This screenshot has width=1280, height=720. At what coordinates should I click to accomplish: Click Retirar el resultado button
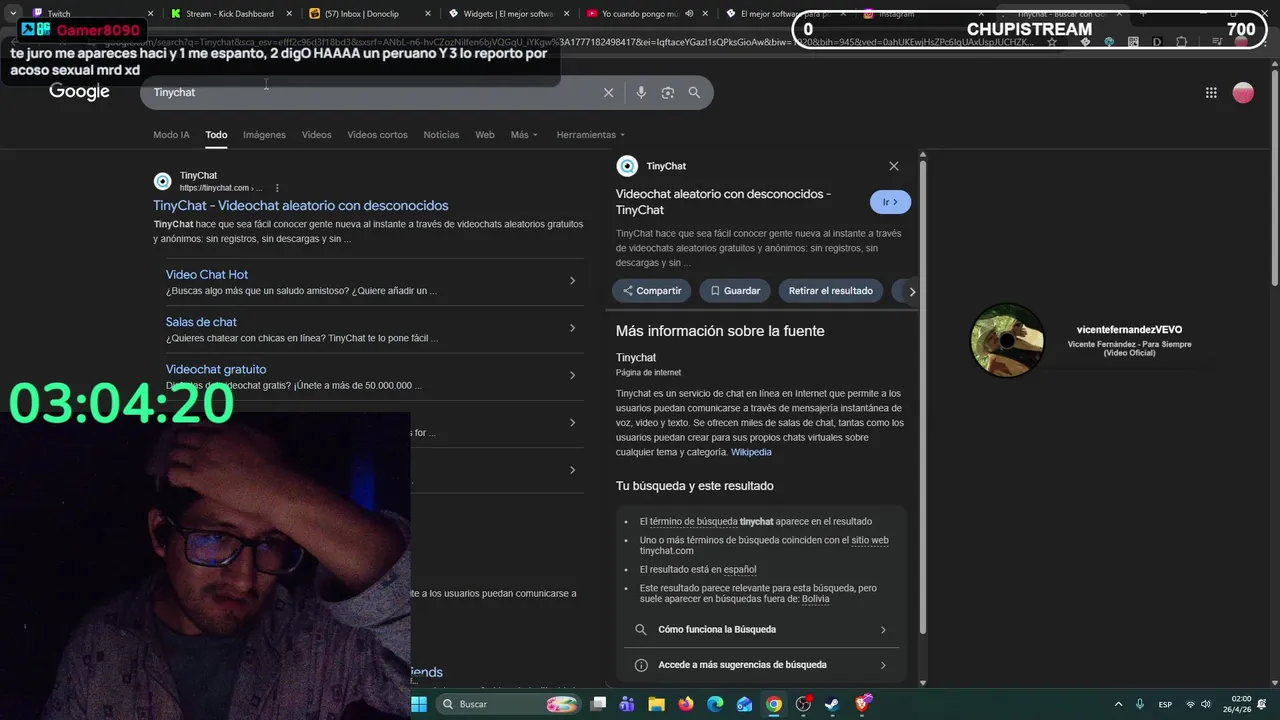[x=830, y=291]
